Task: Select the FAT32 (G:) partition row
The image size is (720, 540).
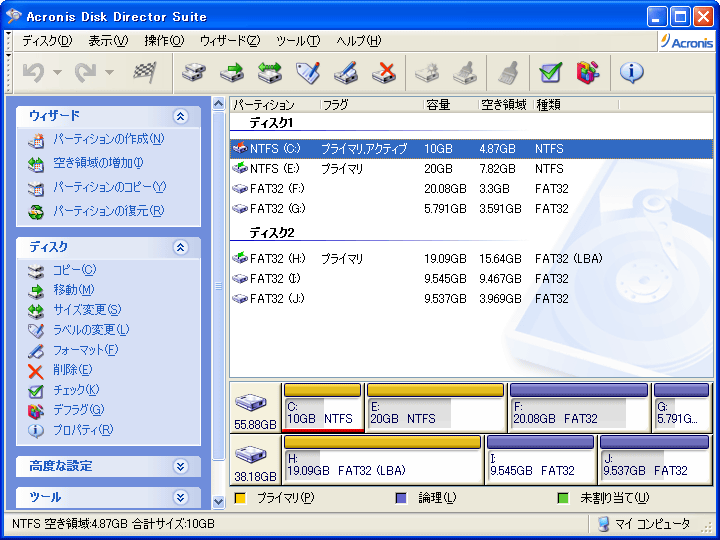Action: pos(471,209)
